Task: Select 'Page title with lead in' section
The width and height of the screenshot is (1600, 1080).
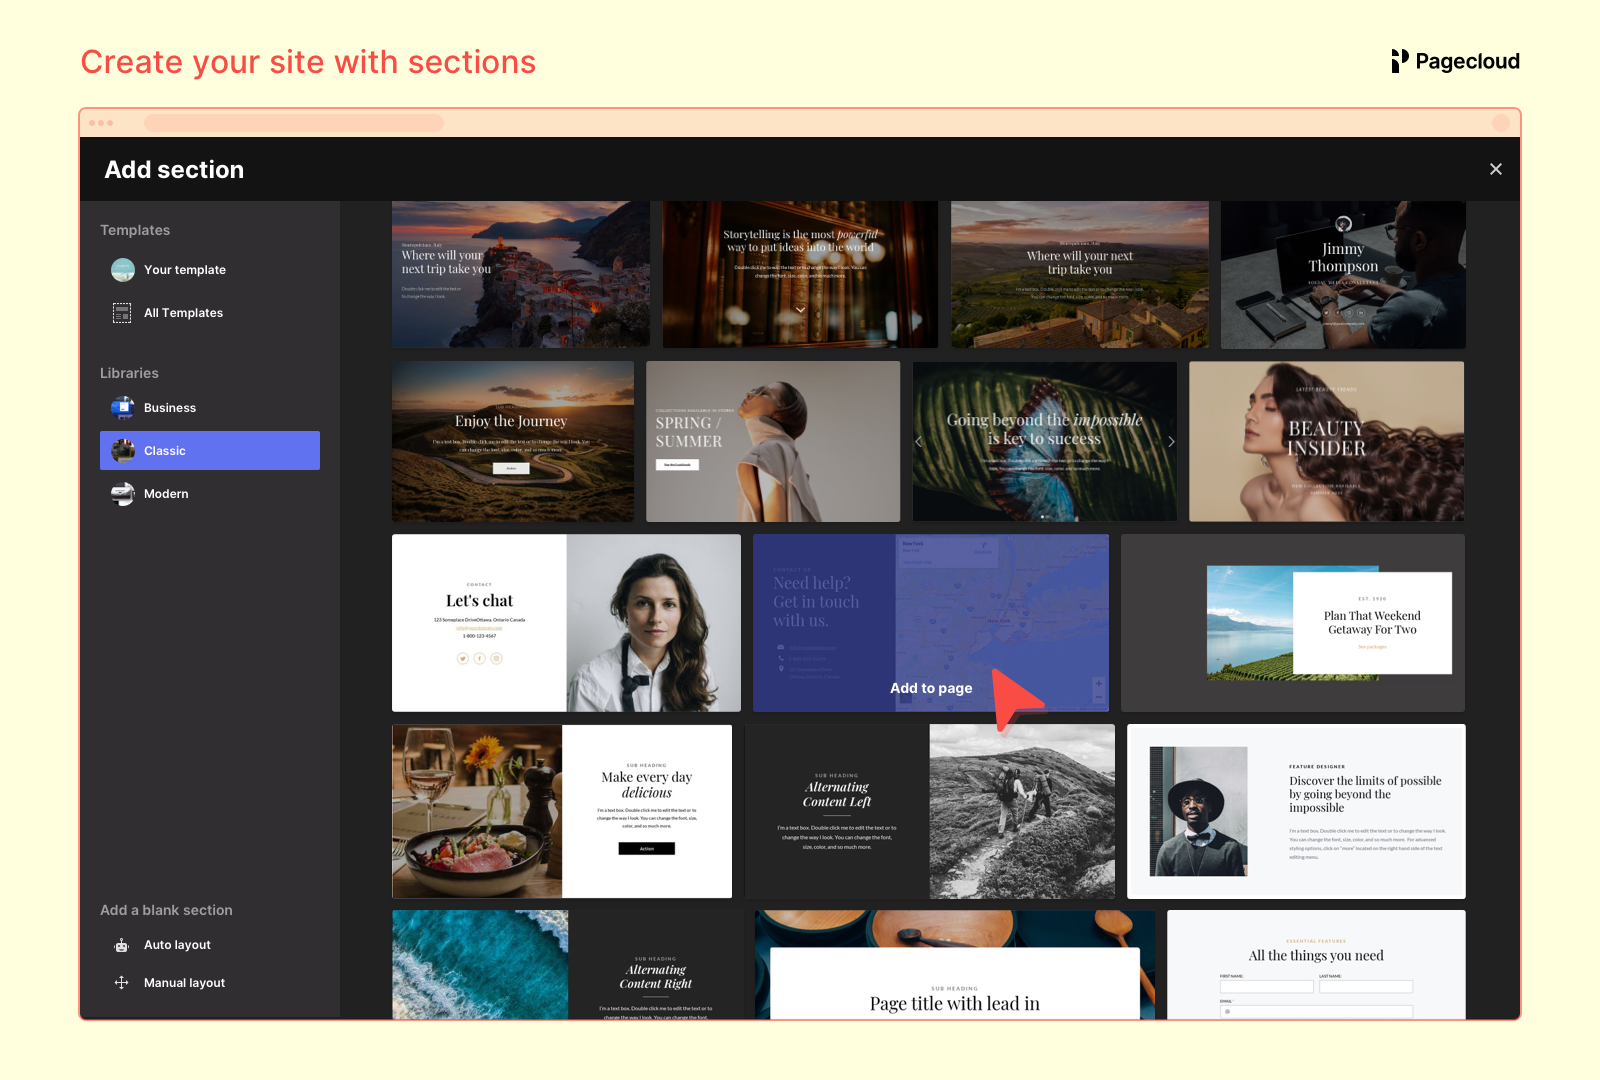Action: pos(955,964)
